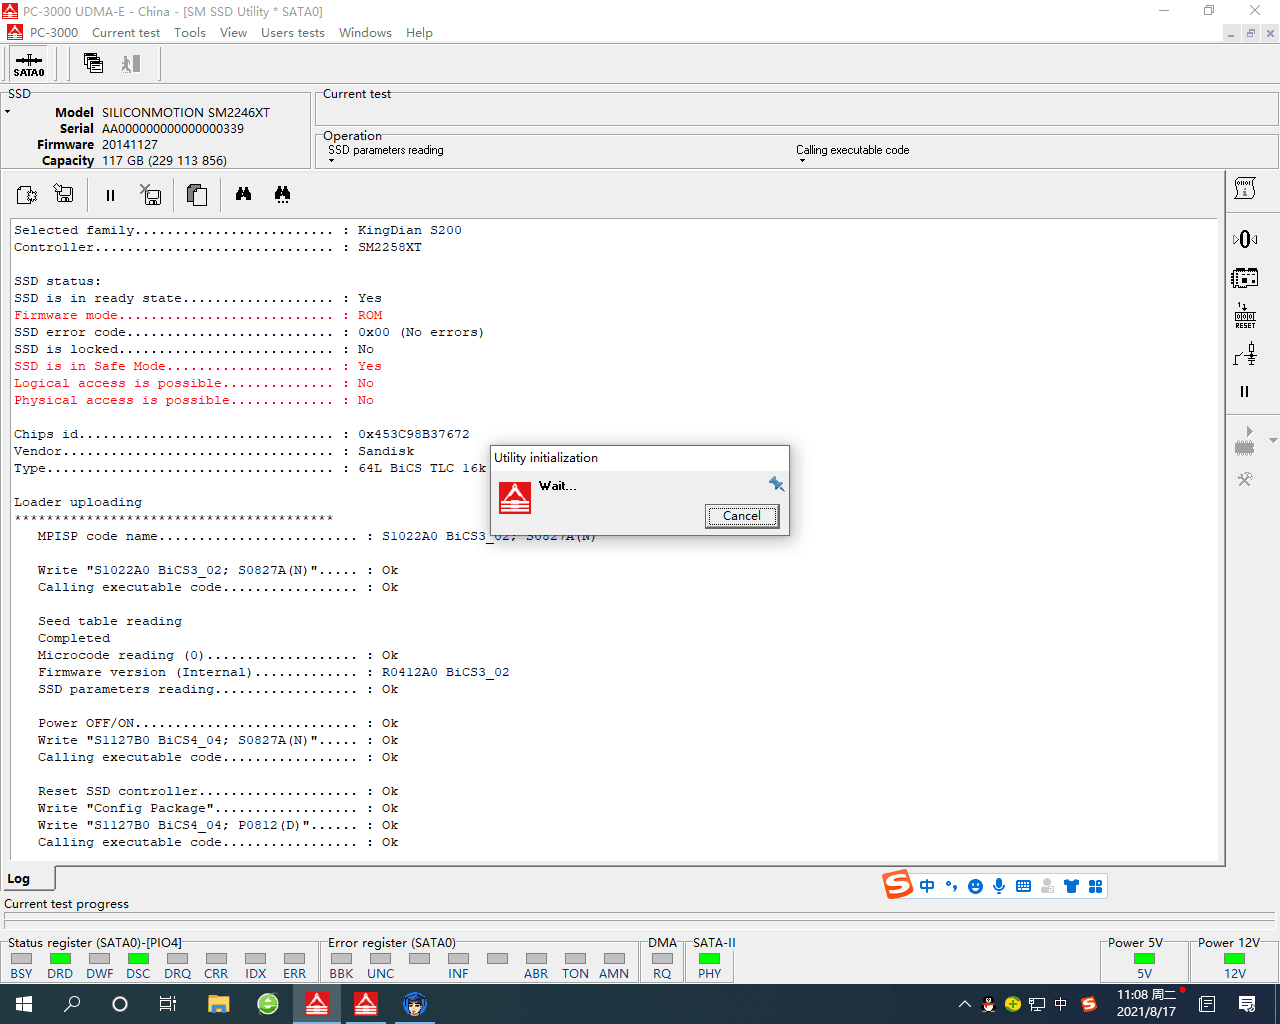Click the clear saved log icon with X
1280x1024 pixels.
[x=151, y=194]
